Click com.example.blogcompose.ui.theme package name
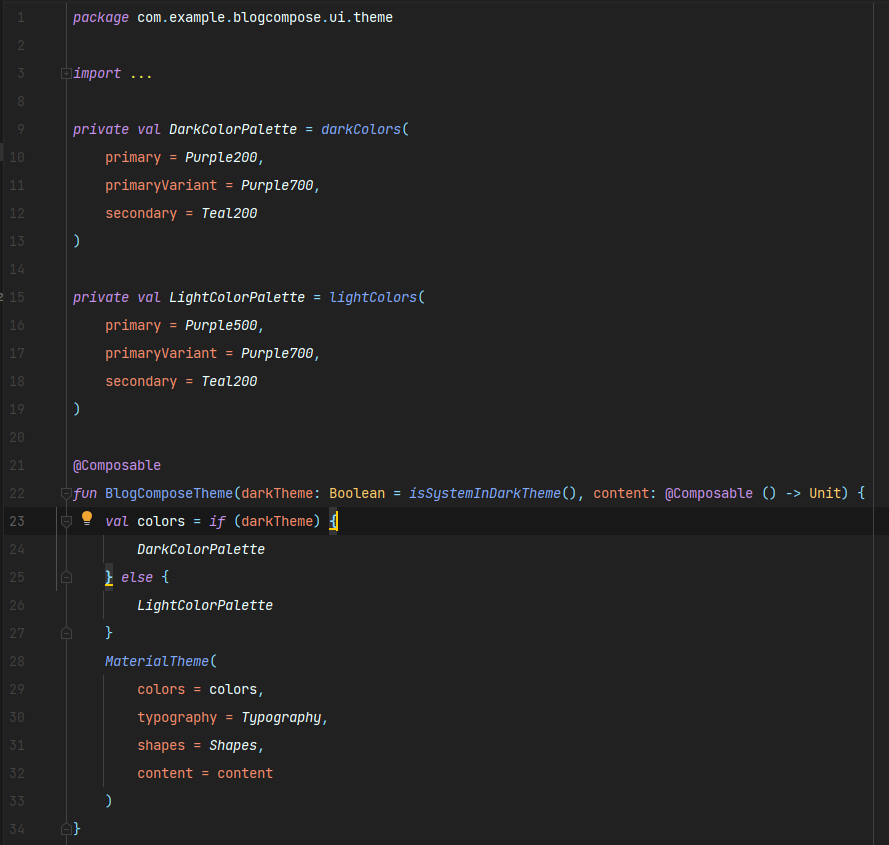This screenshot has height=845, width=889. (265, 18)
